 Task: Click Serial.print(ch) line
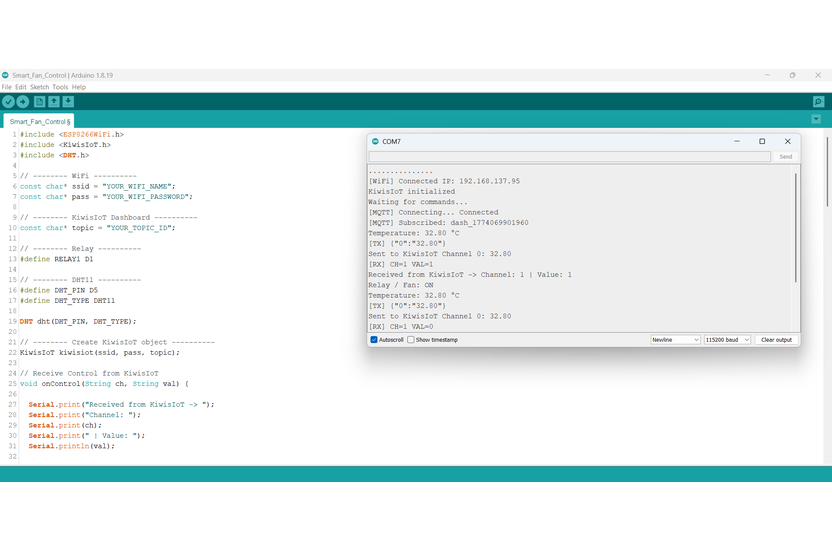(x=65, y=425)
